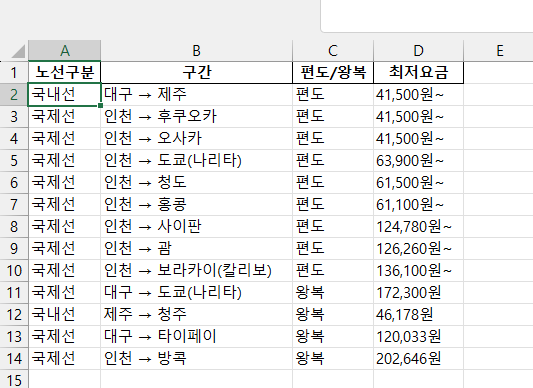Select cell 인천 → 후쿠오카
The image size is (533, 388).
pos(196,117)
